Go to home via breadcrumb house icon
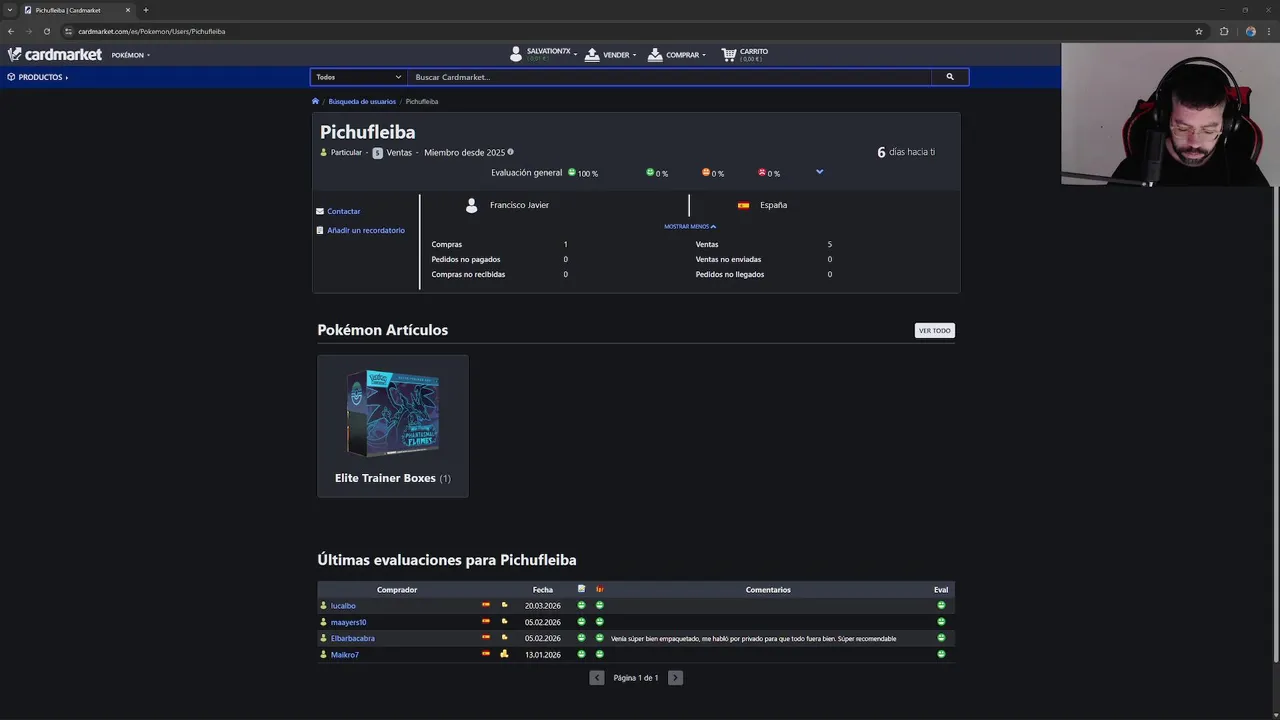This screenshot has height=720, width=1280. (315, 101)
